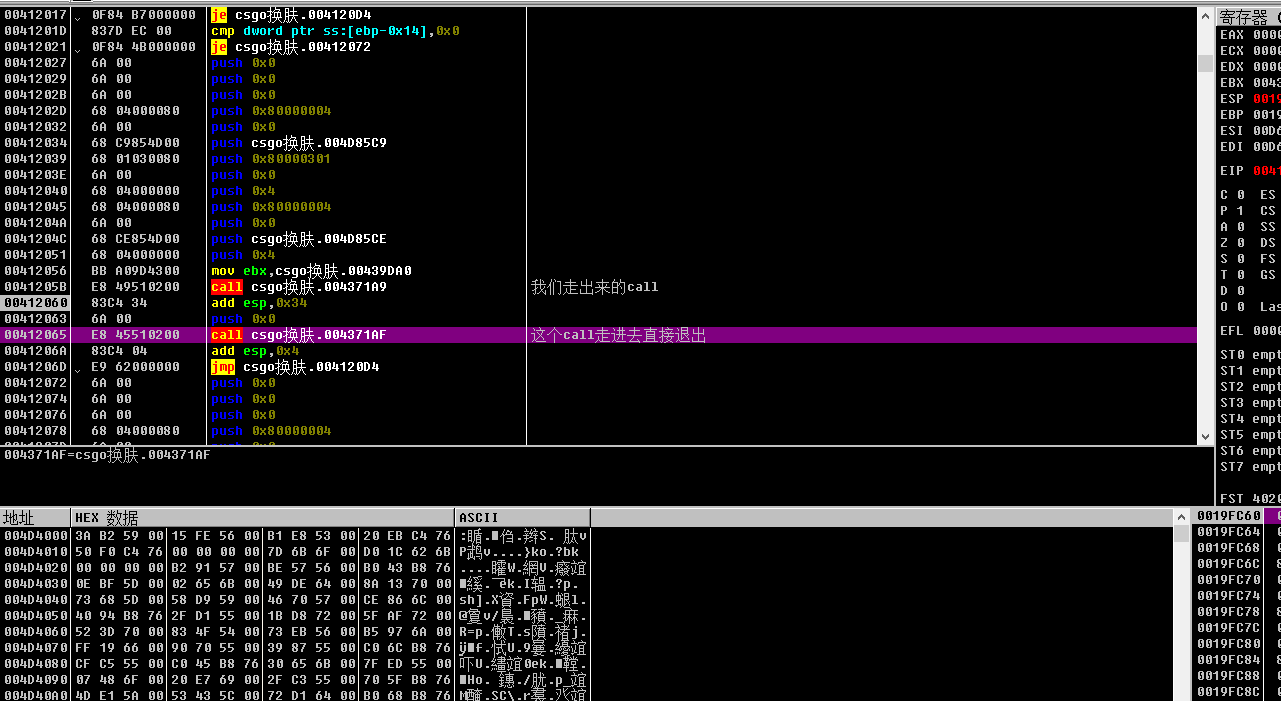Screen dimensions: 1281x701
Task: Click the '寄存器' registers pane header
Action: coord(1248,17)
